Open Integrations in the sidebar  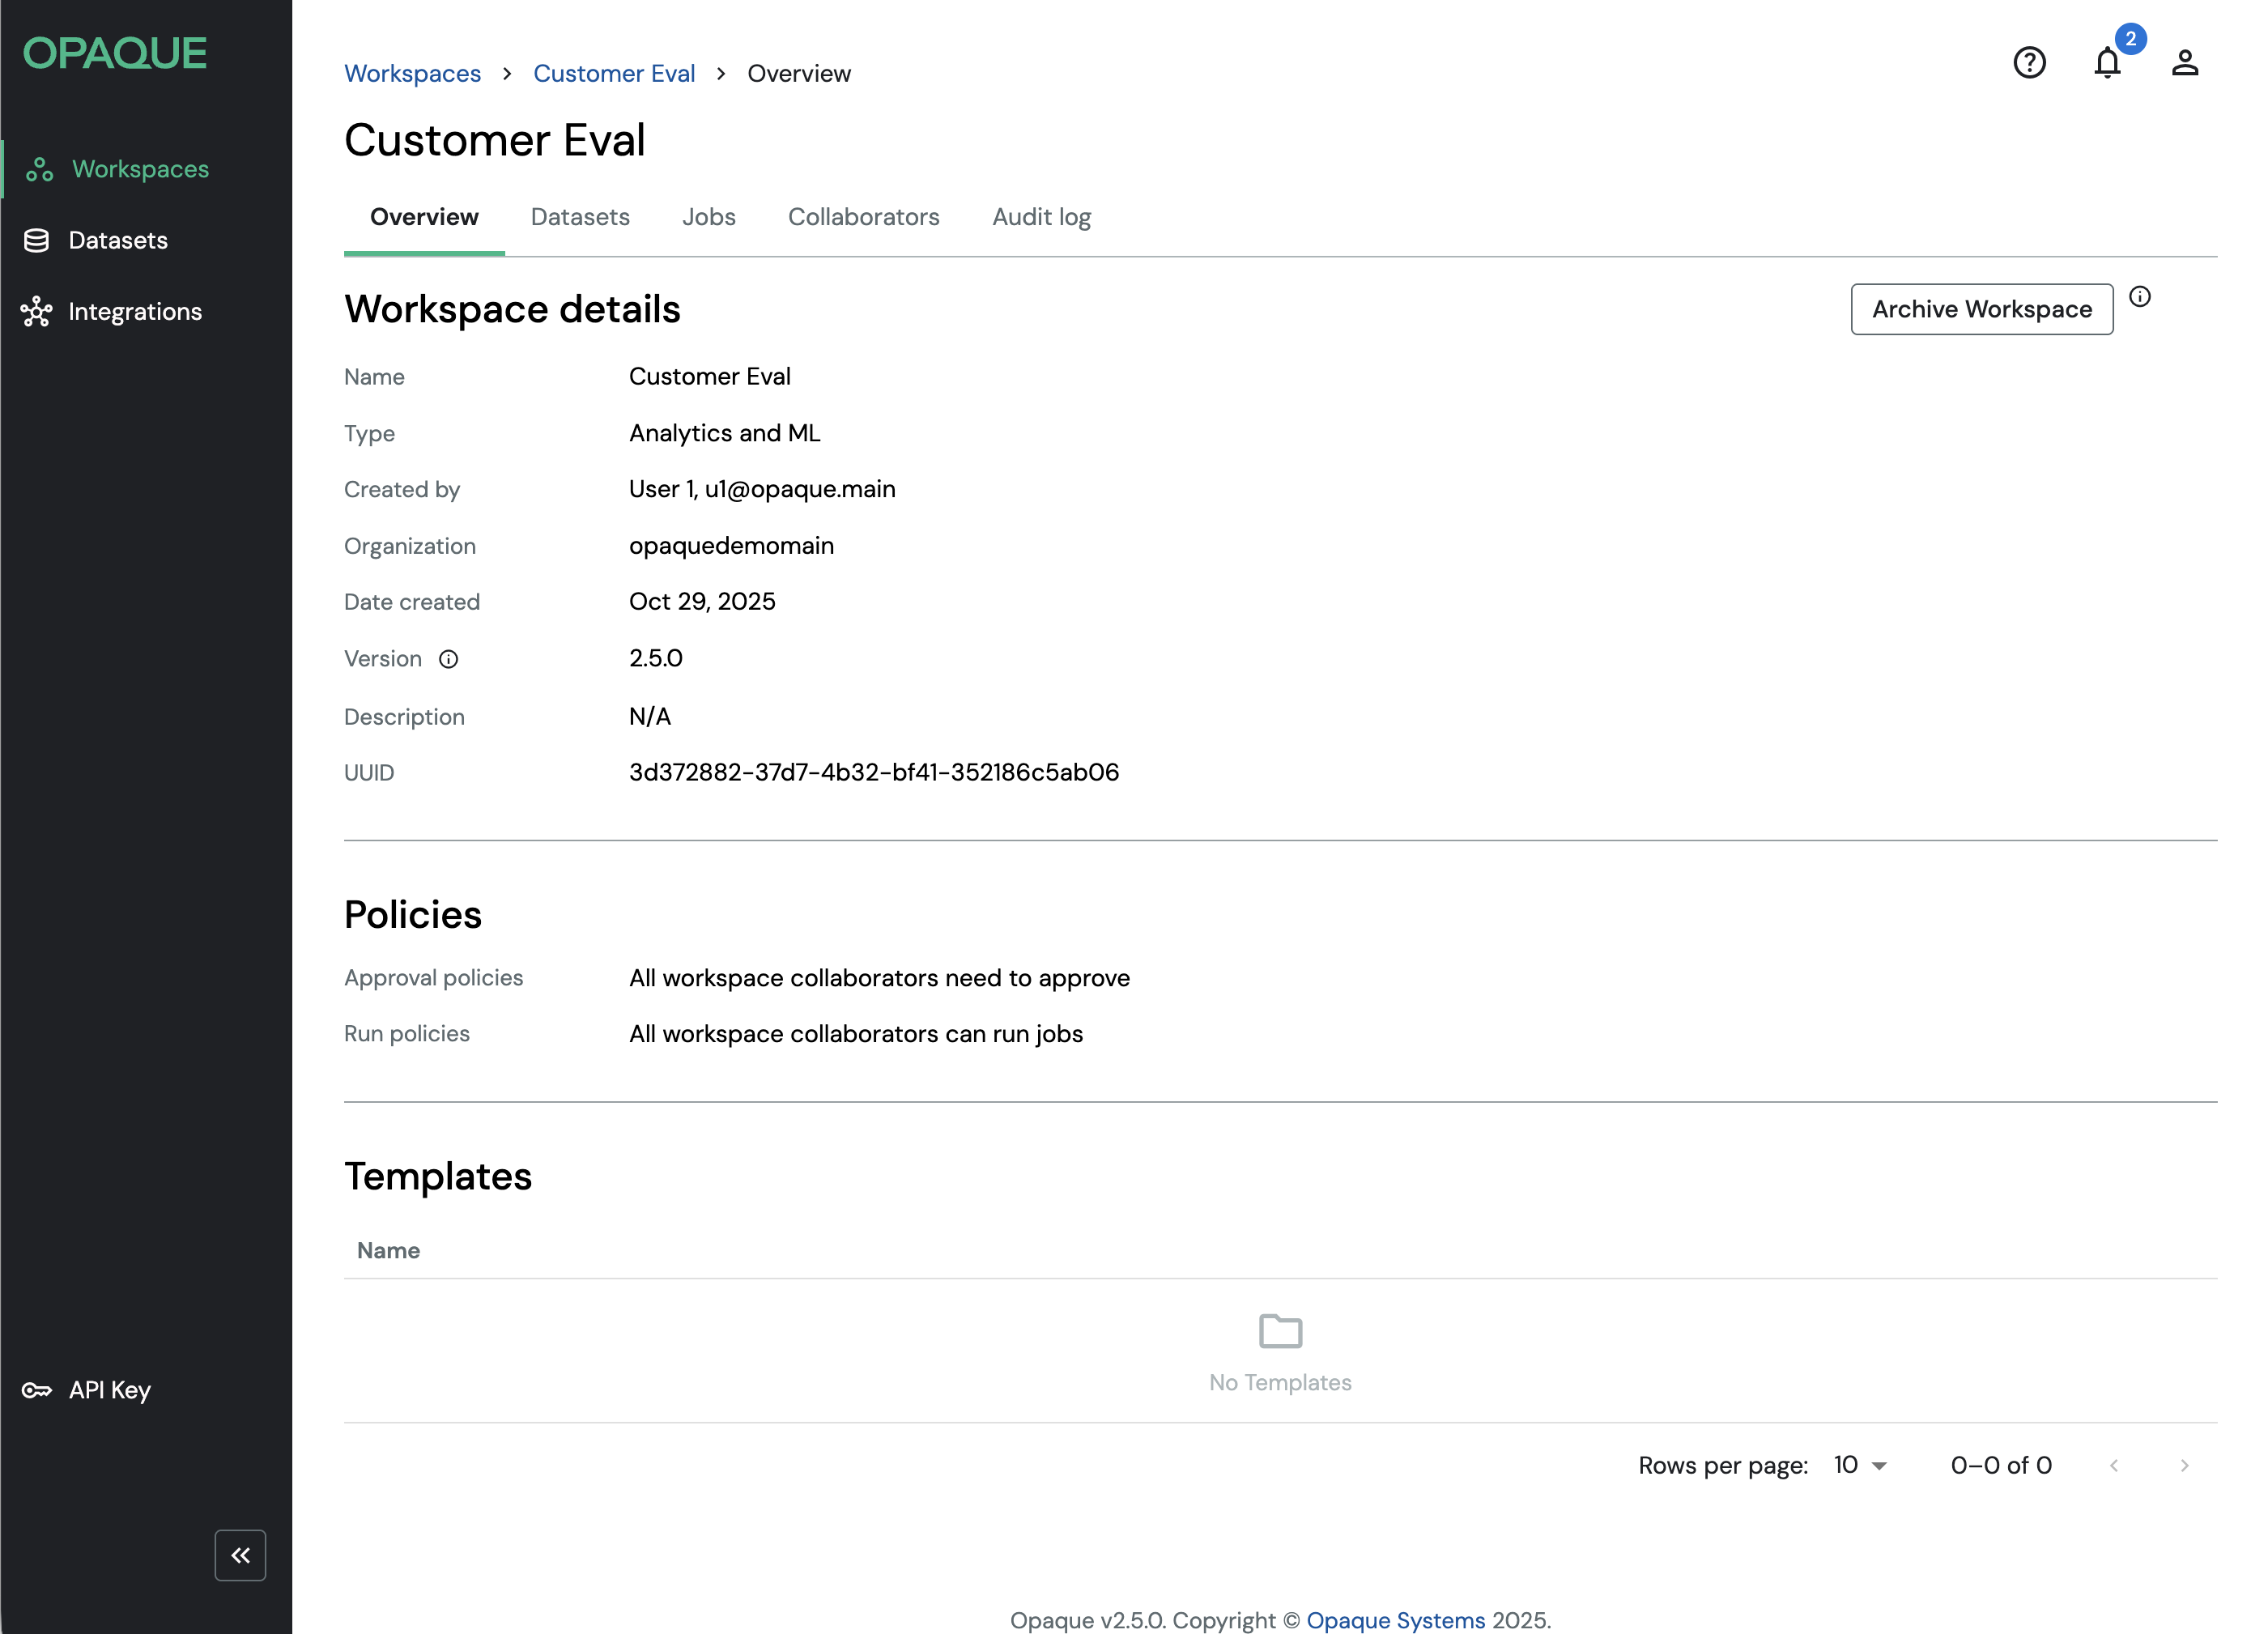[x=134, y=312]
